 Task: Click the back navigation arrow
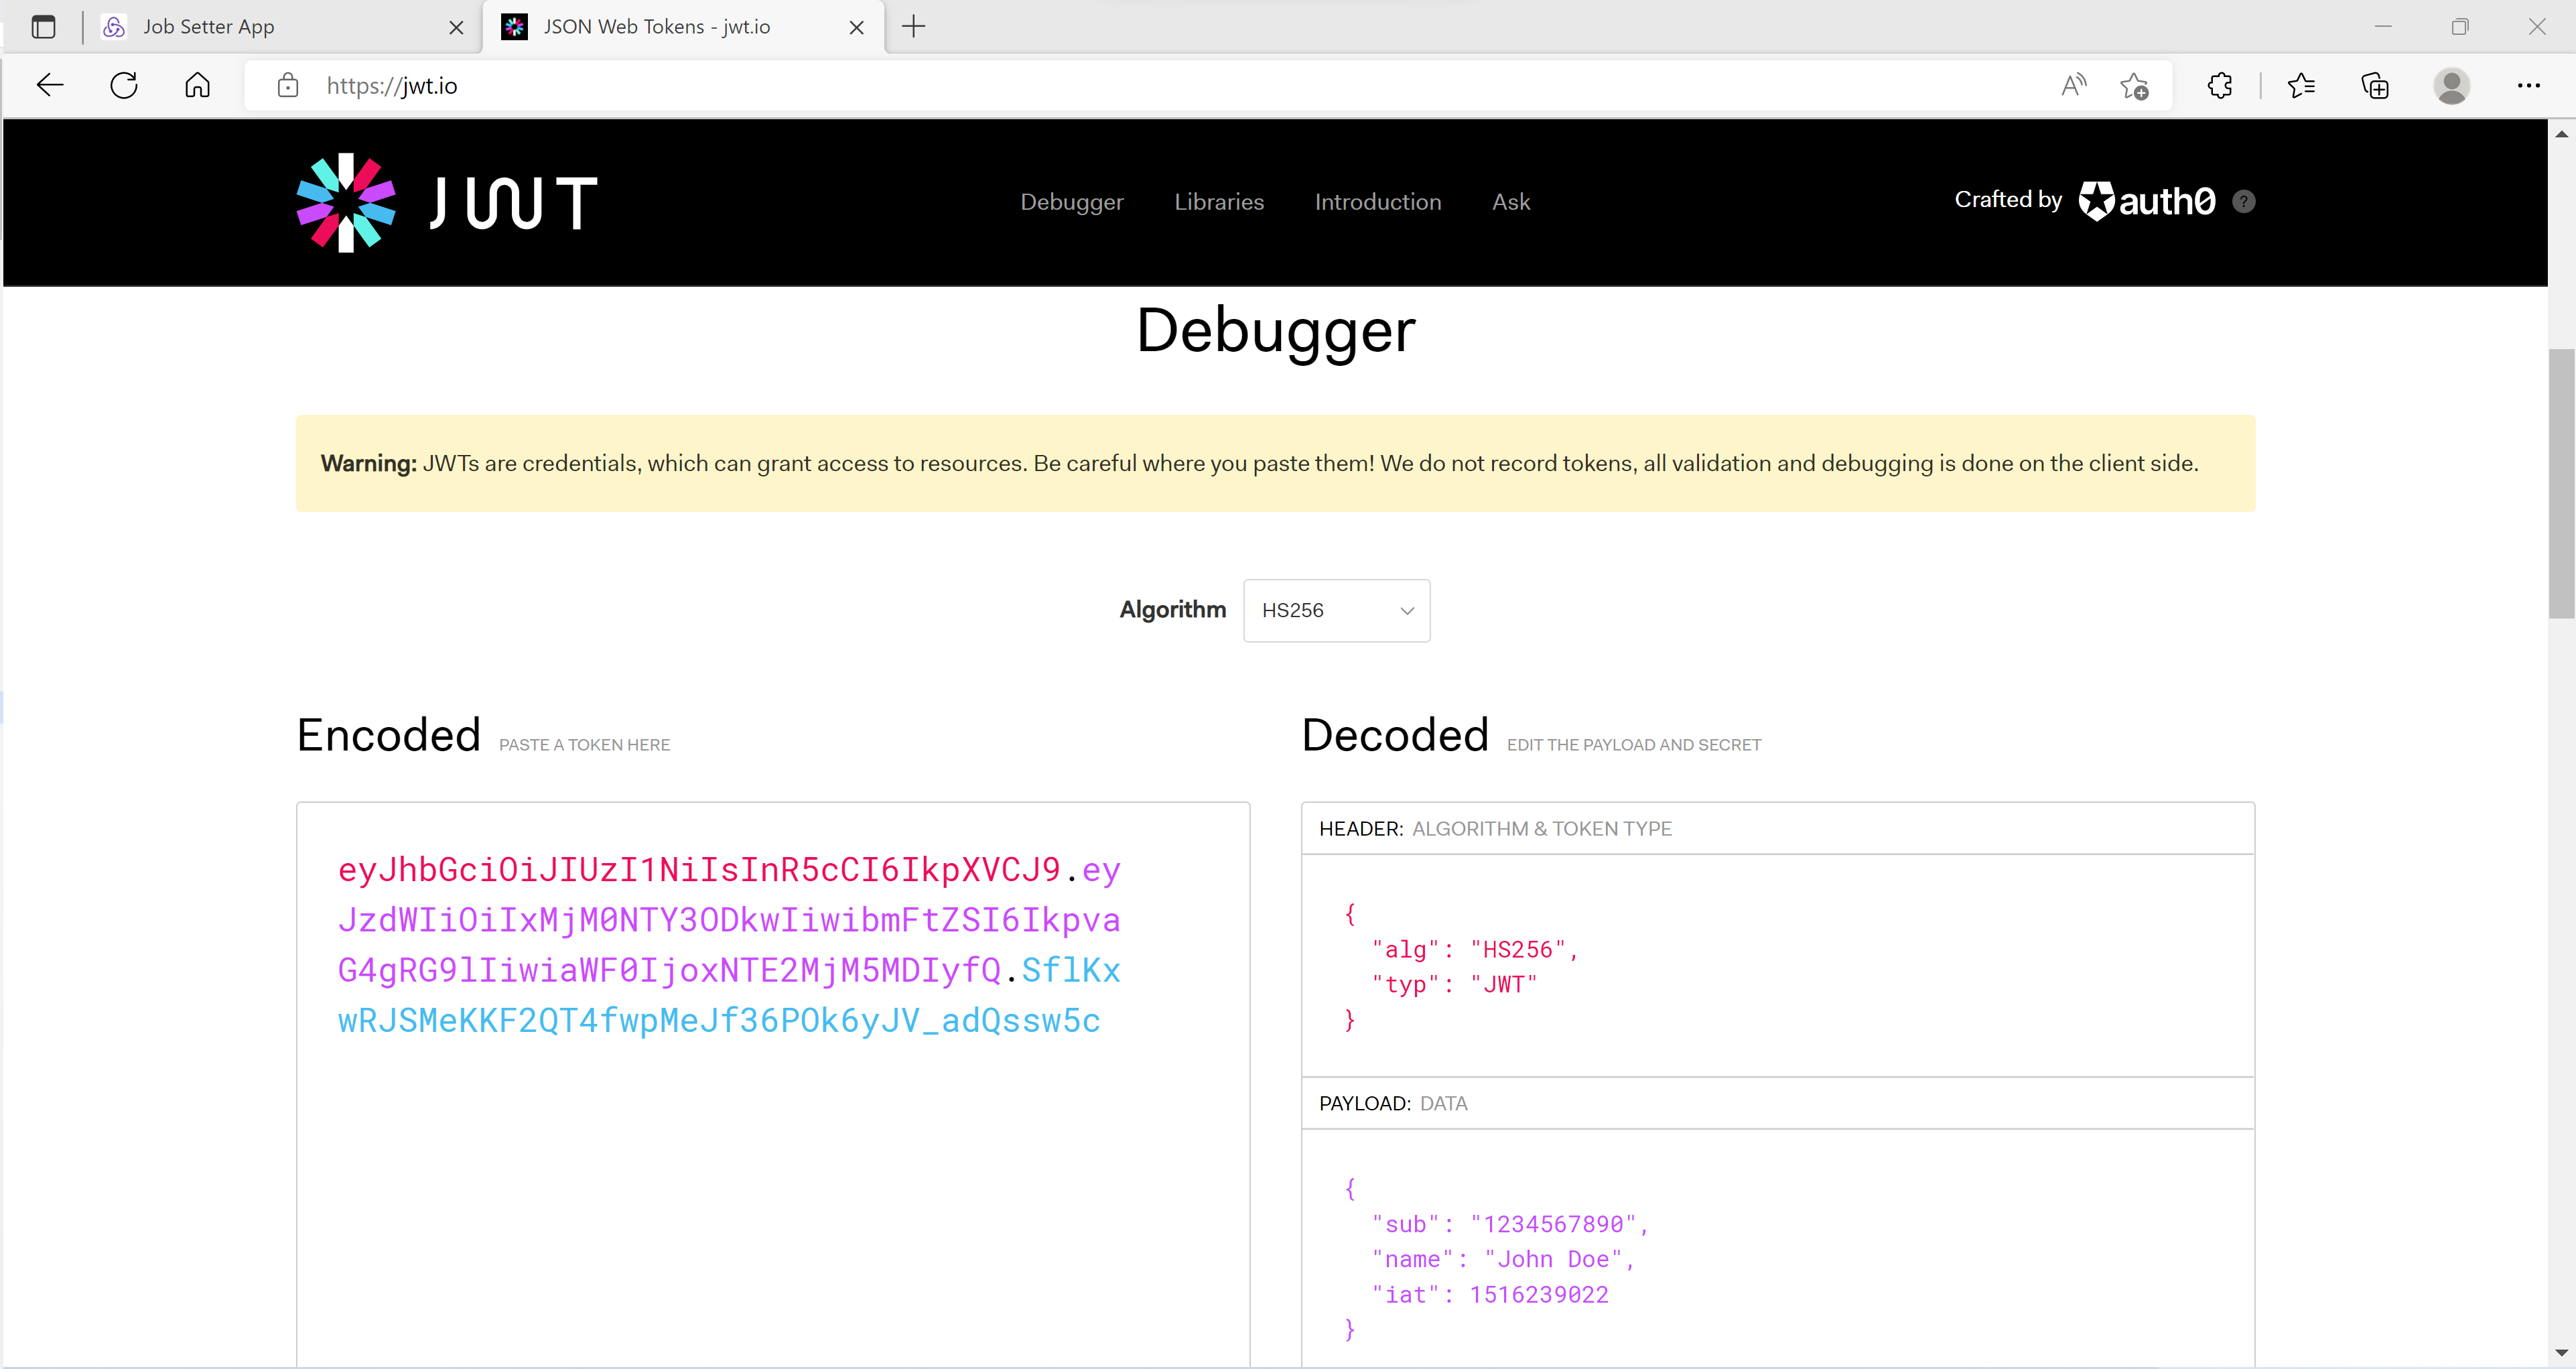49,85
